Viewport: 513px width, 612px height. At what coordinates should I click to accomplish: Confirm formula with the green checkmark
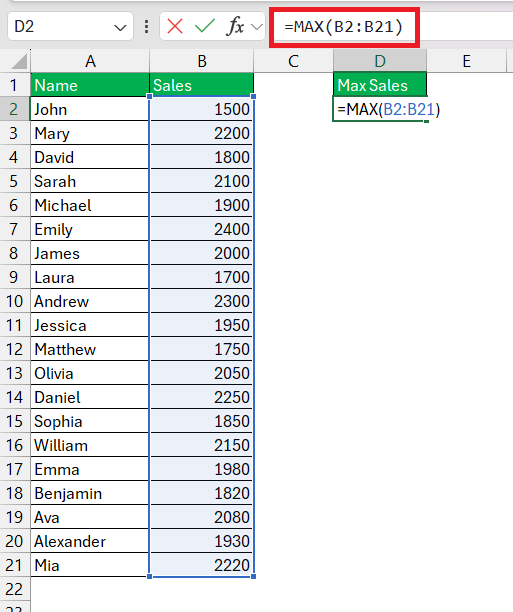[x=205, y=27]
